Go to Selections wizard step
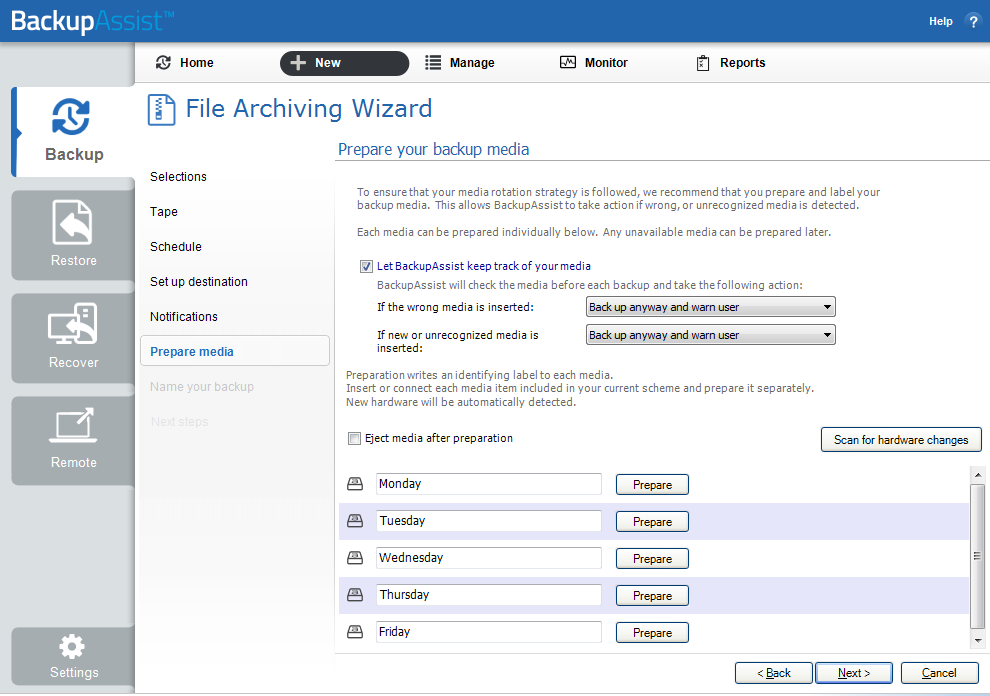This screenshot has width=990, height=696. coord(178,177)
